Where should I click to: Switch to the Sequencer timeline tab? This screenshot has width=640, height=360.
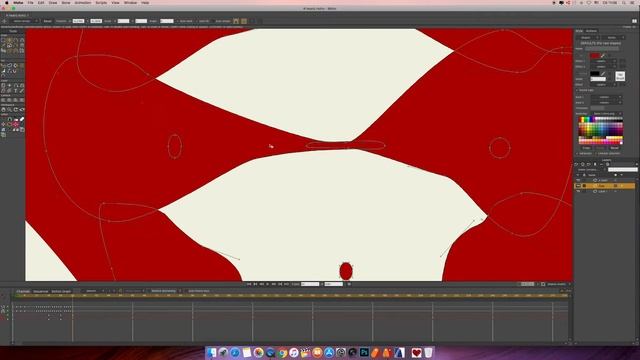[40, 291]
